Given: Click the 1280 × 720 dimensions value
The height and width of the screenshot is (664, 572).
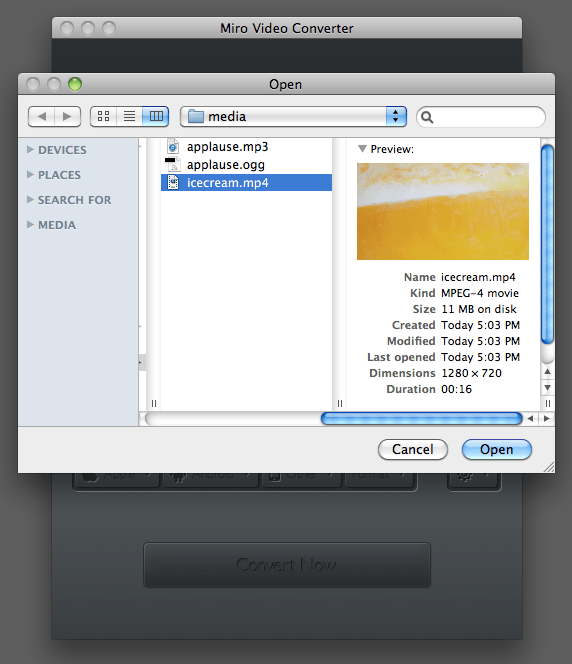Looking at the screenshot, I should (x=471, y=373).
